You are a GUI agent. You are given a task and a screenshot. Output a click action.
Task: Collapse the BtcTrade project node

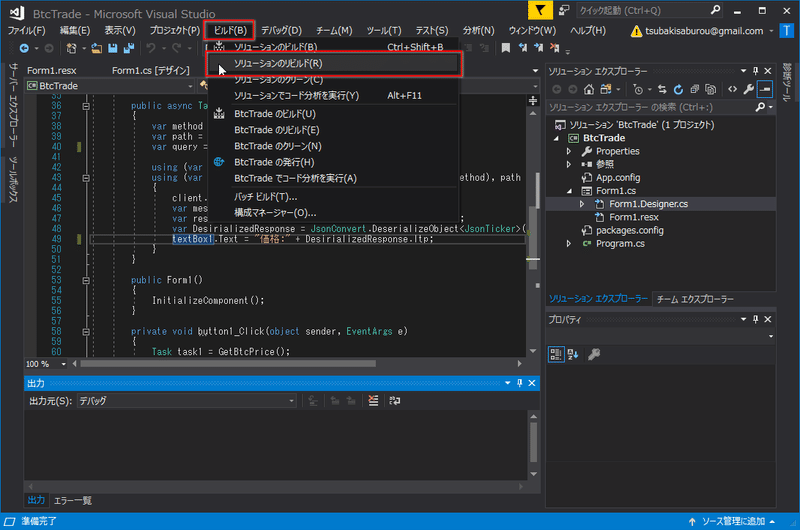[557, 138]
